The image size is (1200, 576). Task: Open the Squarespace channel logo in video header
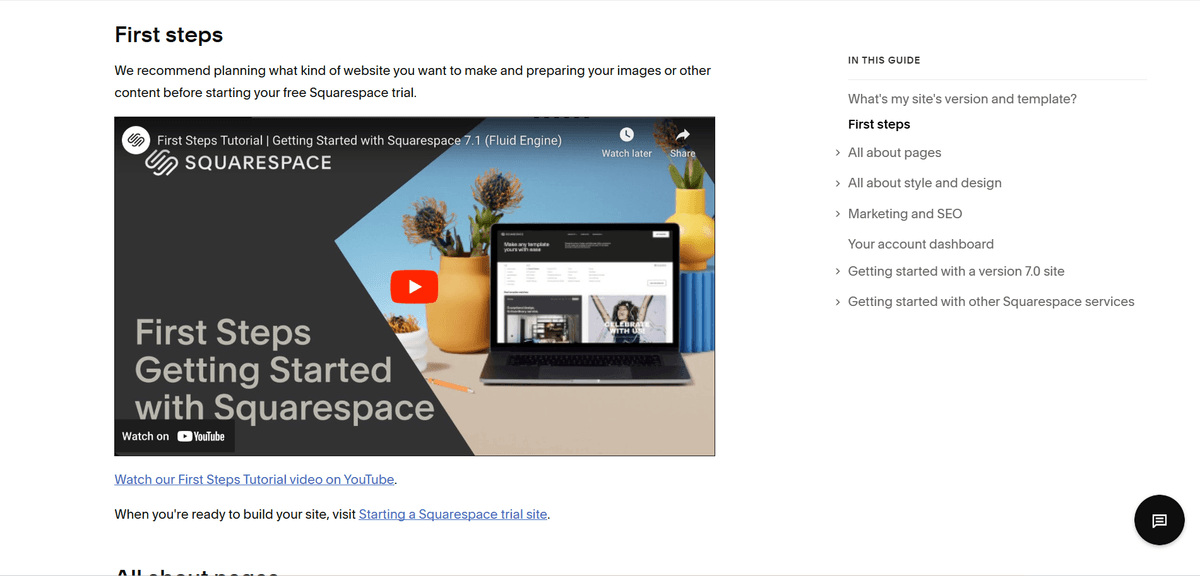click(136, 140)
